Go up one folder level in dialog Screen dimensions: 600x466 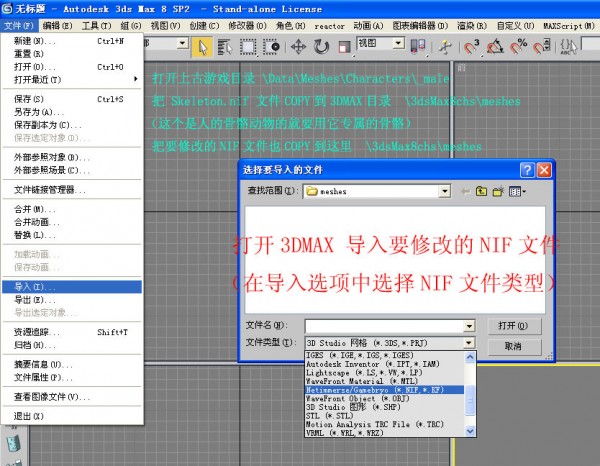pyautogui.click(x=481, y=191)
